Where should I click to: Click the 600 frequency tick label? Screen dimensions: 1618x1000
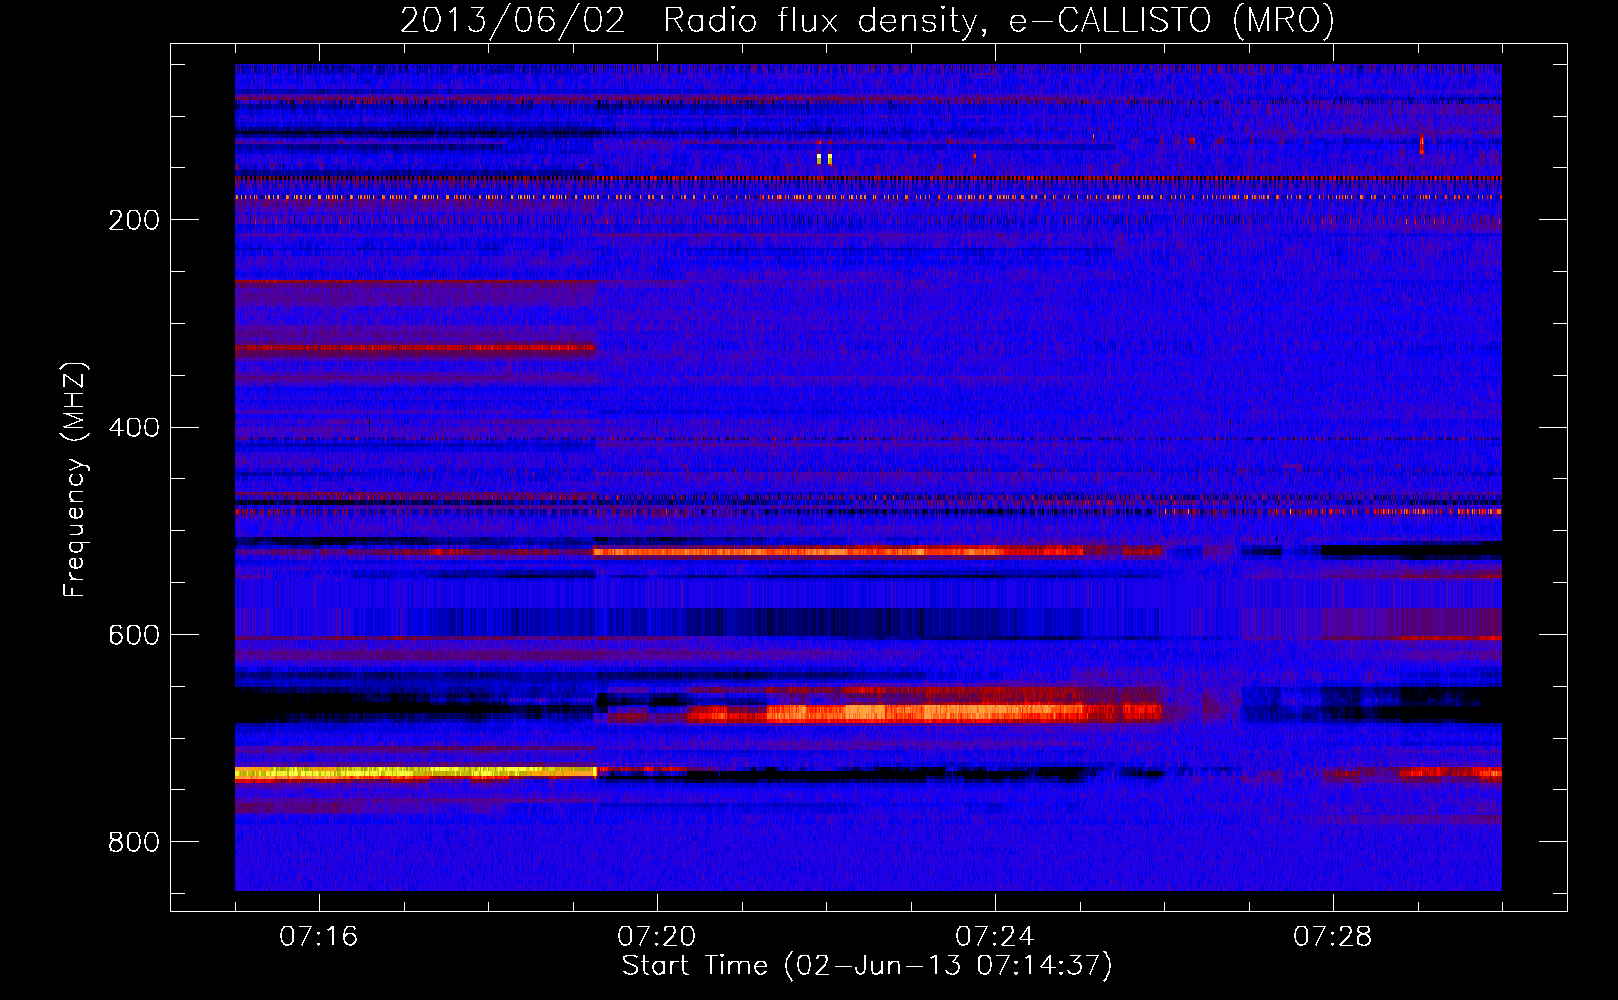134,635
